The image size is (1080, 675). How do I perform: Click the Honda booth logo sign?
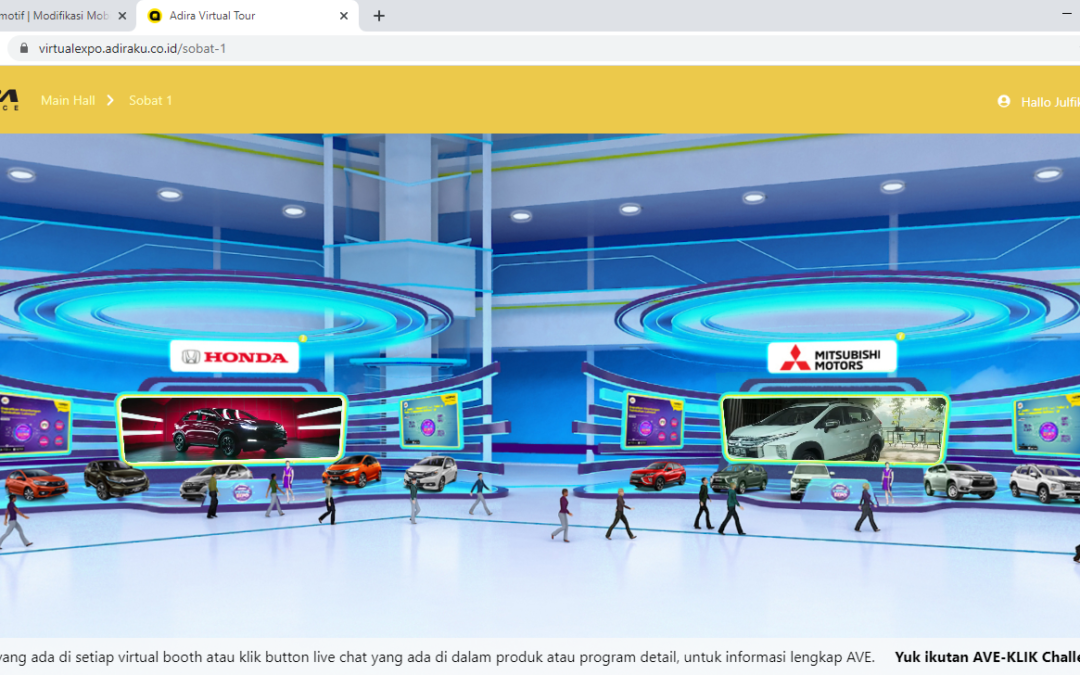pos(234,357)
